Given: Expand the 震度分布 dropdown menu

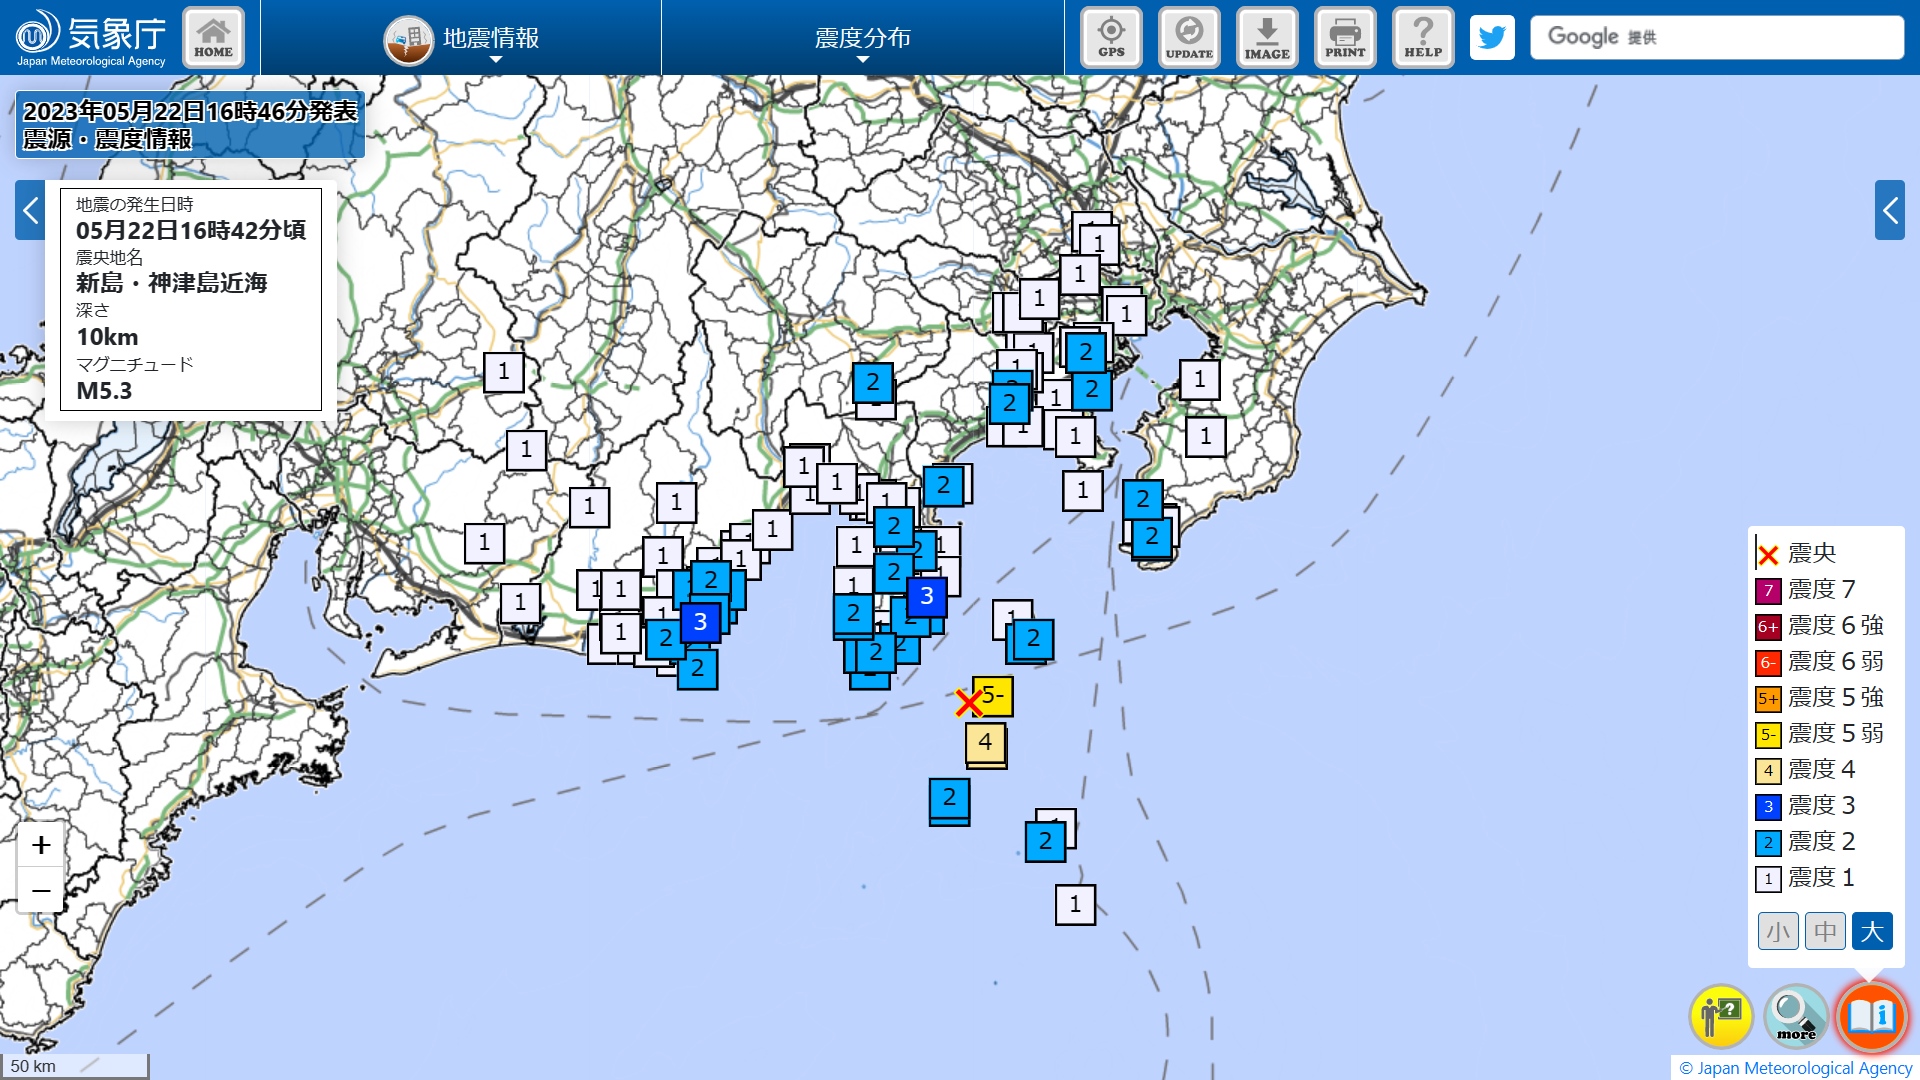Looking at the screenshot, I should pyautogui.click(x=862, y=40).
